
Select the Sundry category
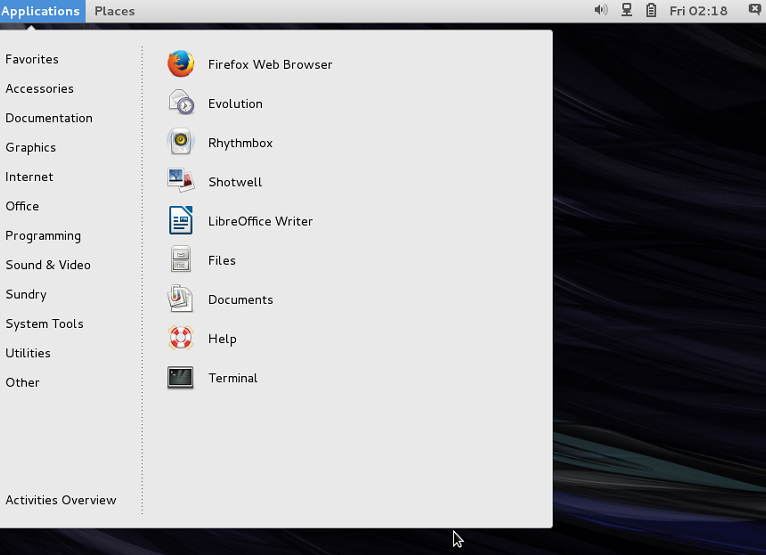click(x=26, y=294)
